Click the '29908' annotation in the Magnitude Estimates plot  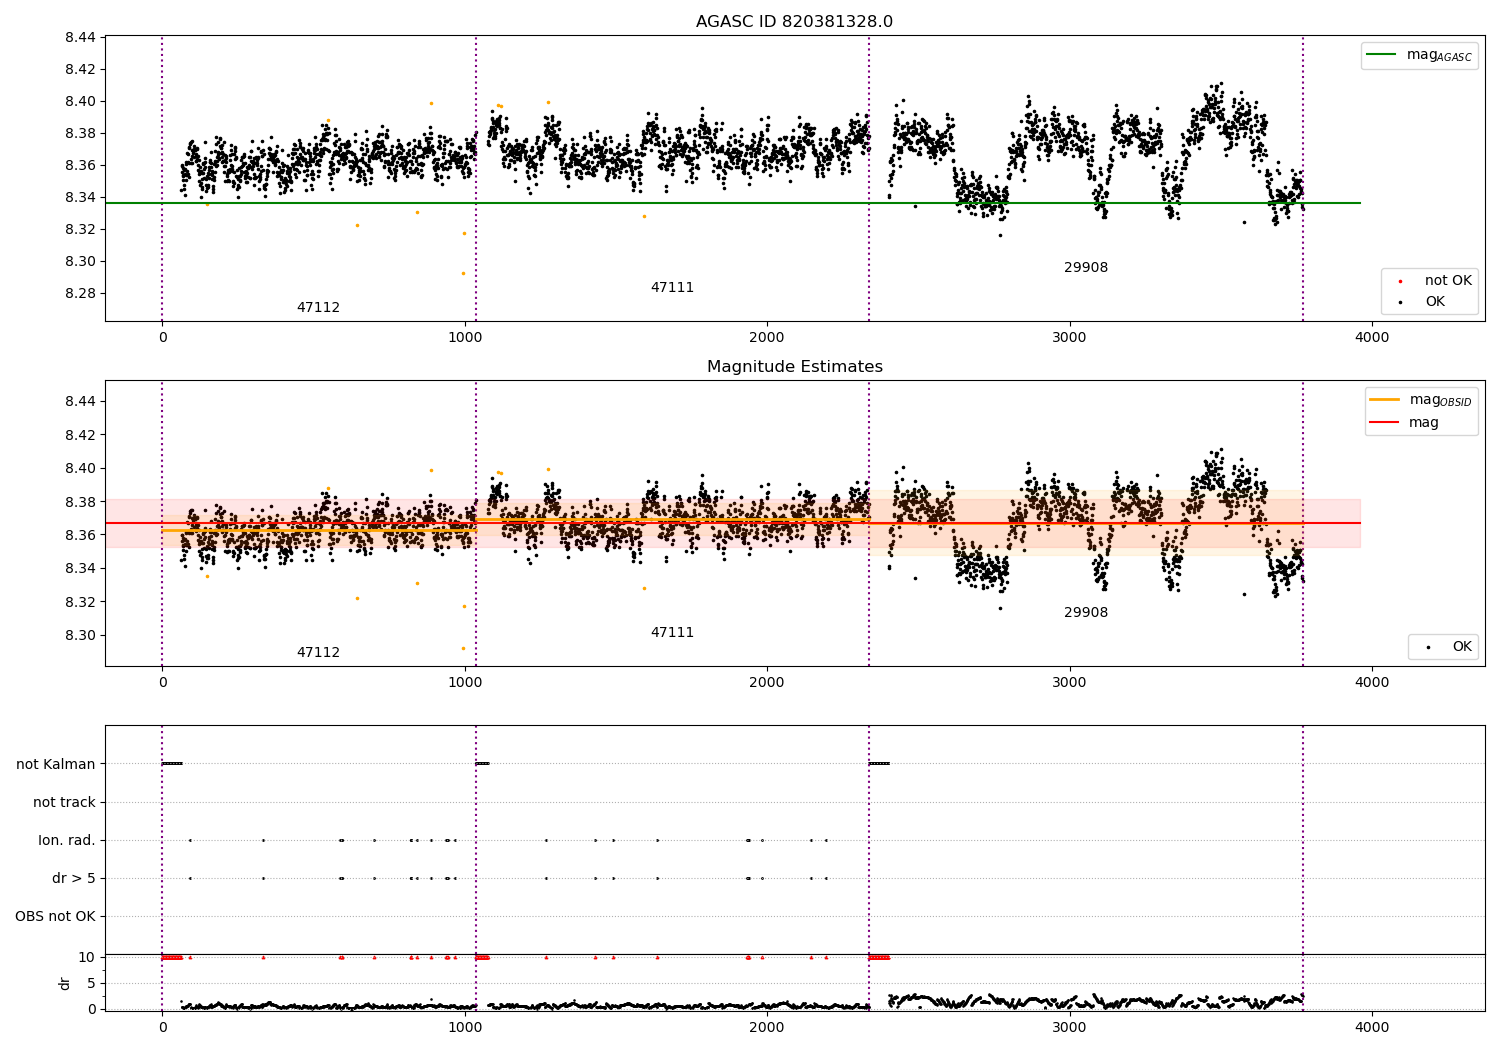pyautogui.click(x=1086, y=613)
